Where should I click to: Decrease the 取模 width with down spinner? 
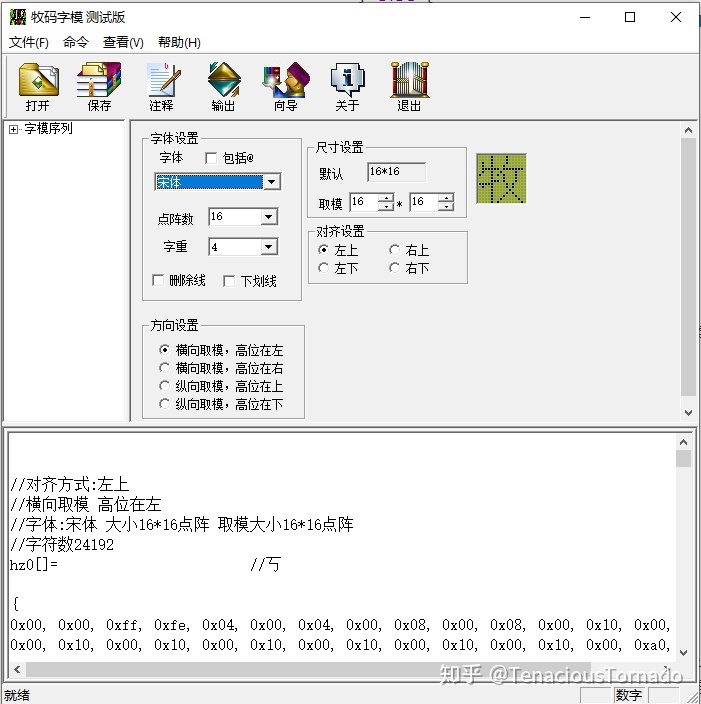point(386,207)
